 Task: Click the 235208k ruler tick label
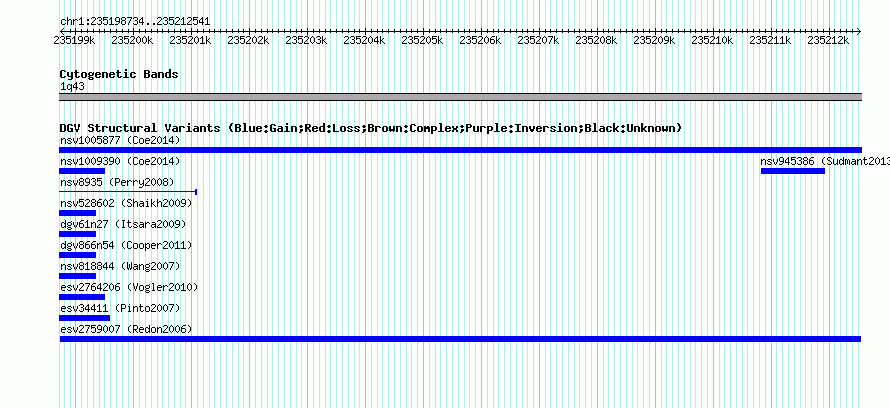pyautogui.click(x=596, y=40)
